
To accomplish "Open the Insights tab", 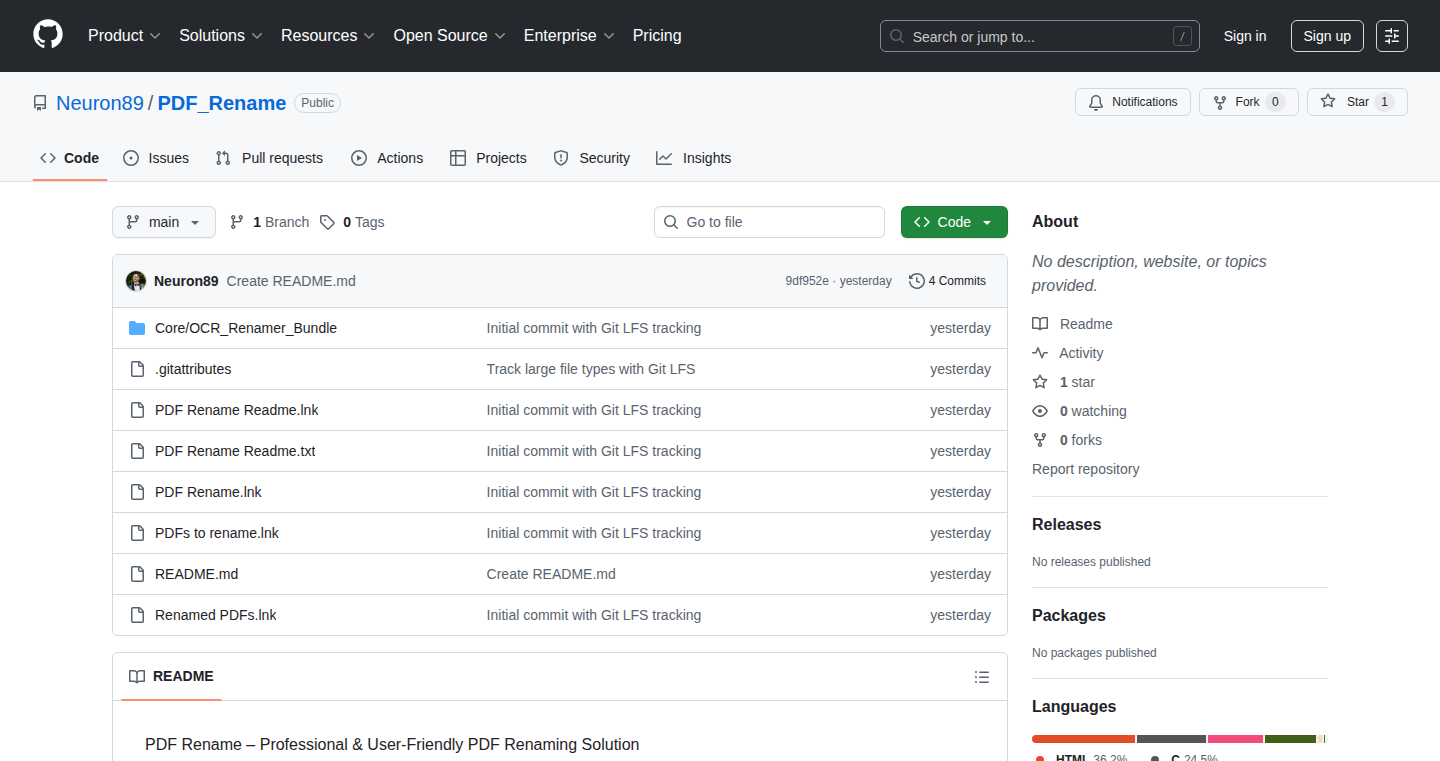I will tap(694, 158).
